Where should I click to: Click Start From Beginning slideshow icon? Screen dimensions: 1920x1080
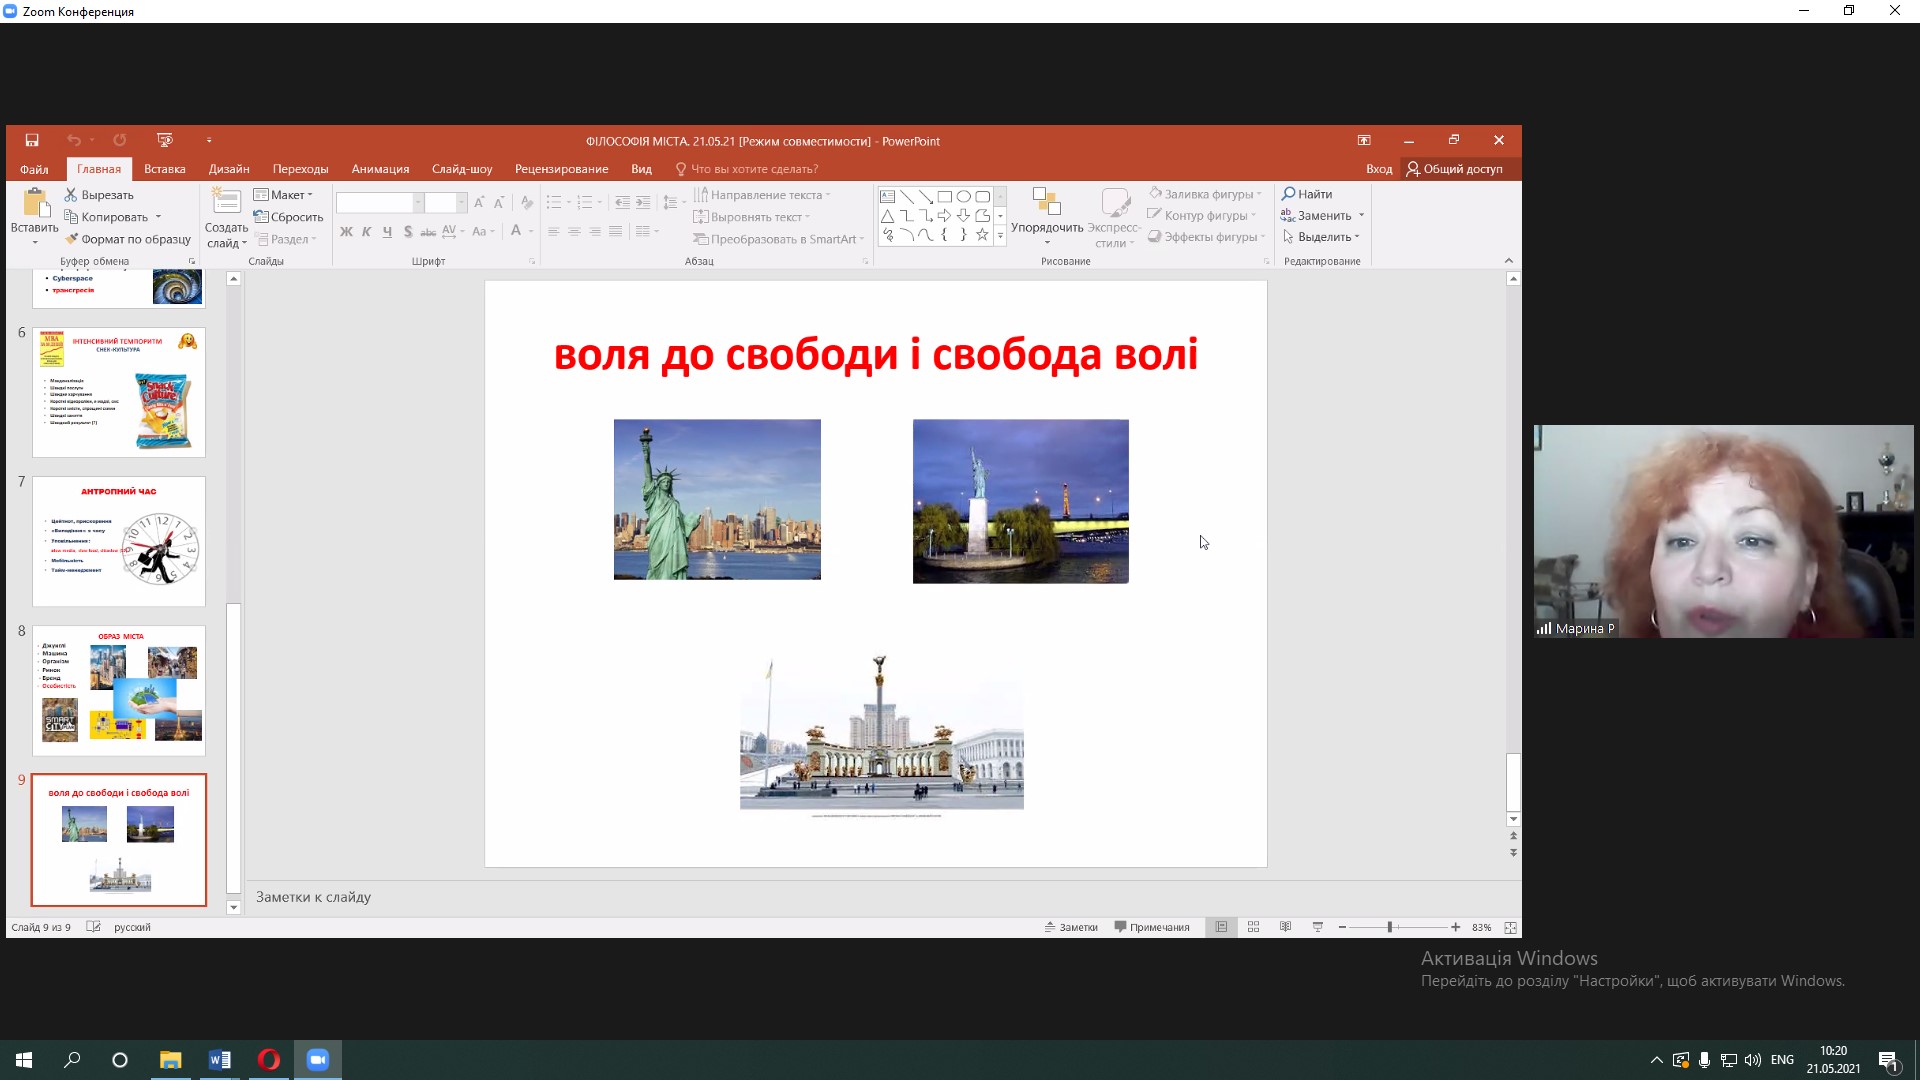click(x=165, y=141)
